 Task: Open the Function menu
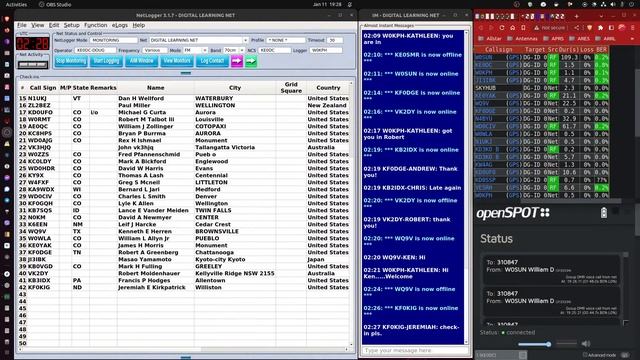96,25
